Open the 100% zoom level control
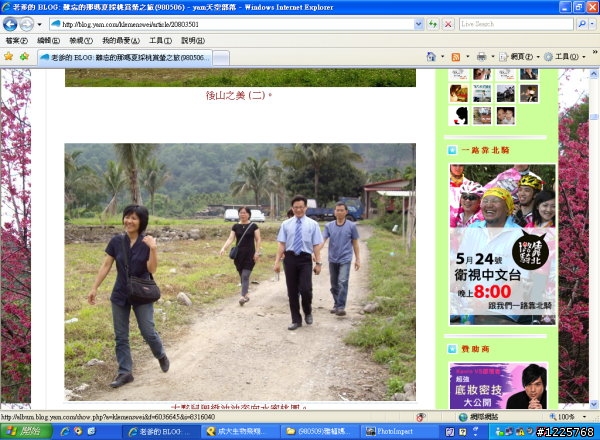The width and height of the screenshot is (600, 440). [562, 417]
